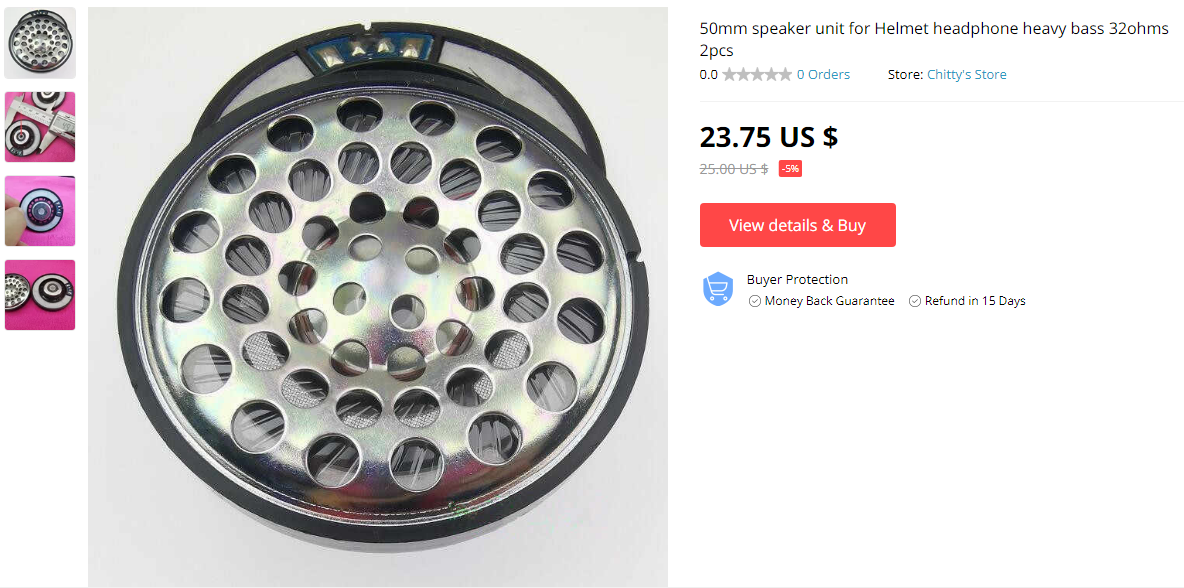The height and width of the screenshot is (588, 1184).
Task: View the fourth thumbnail with two speaker units
Action: click(x=40, y=294)
